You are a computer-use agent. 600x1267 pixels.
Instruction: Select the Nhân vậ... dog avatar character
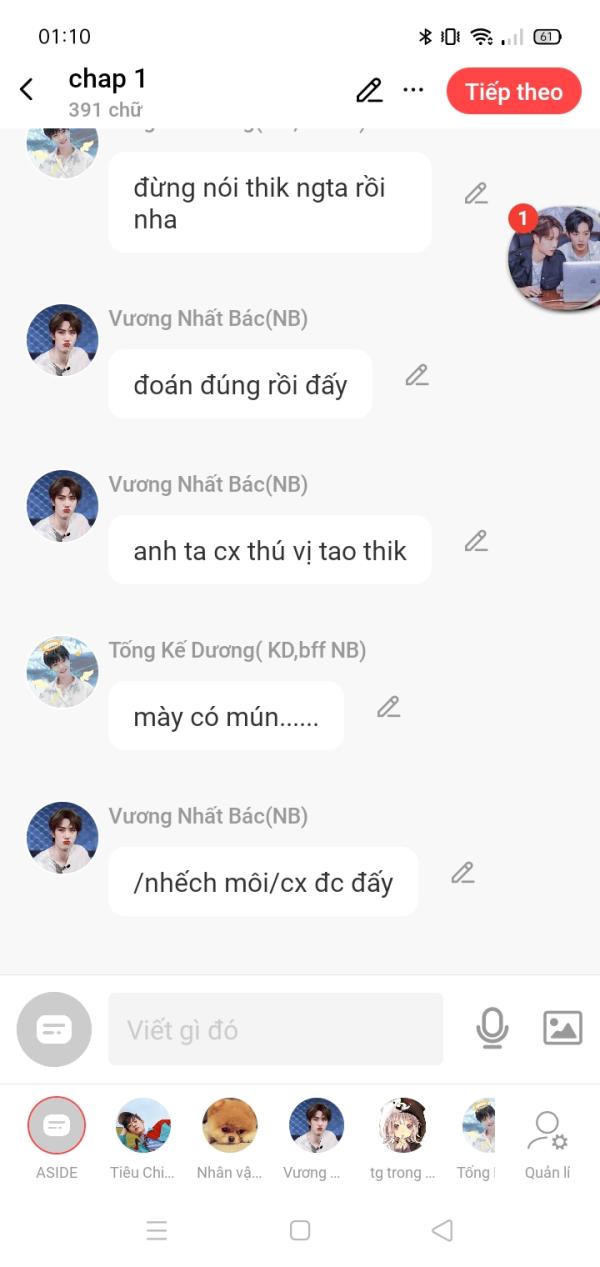point(229,1138)
